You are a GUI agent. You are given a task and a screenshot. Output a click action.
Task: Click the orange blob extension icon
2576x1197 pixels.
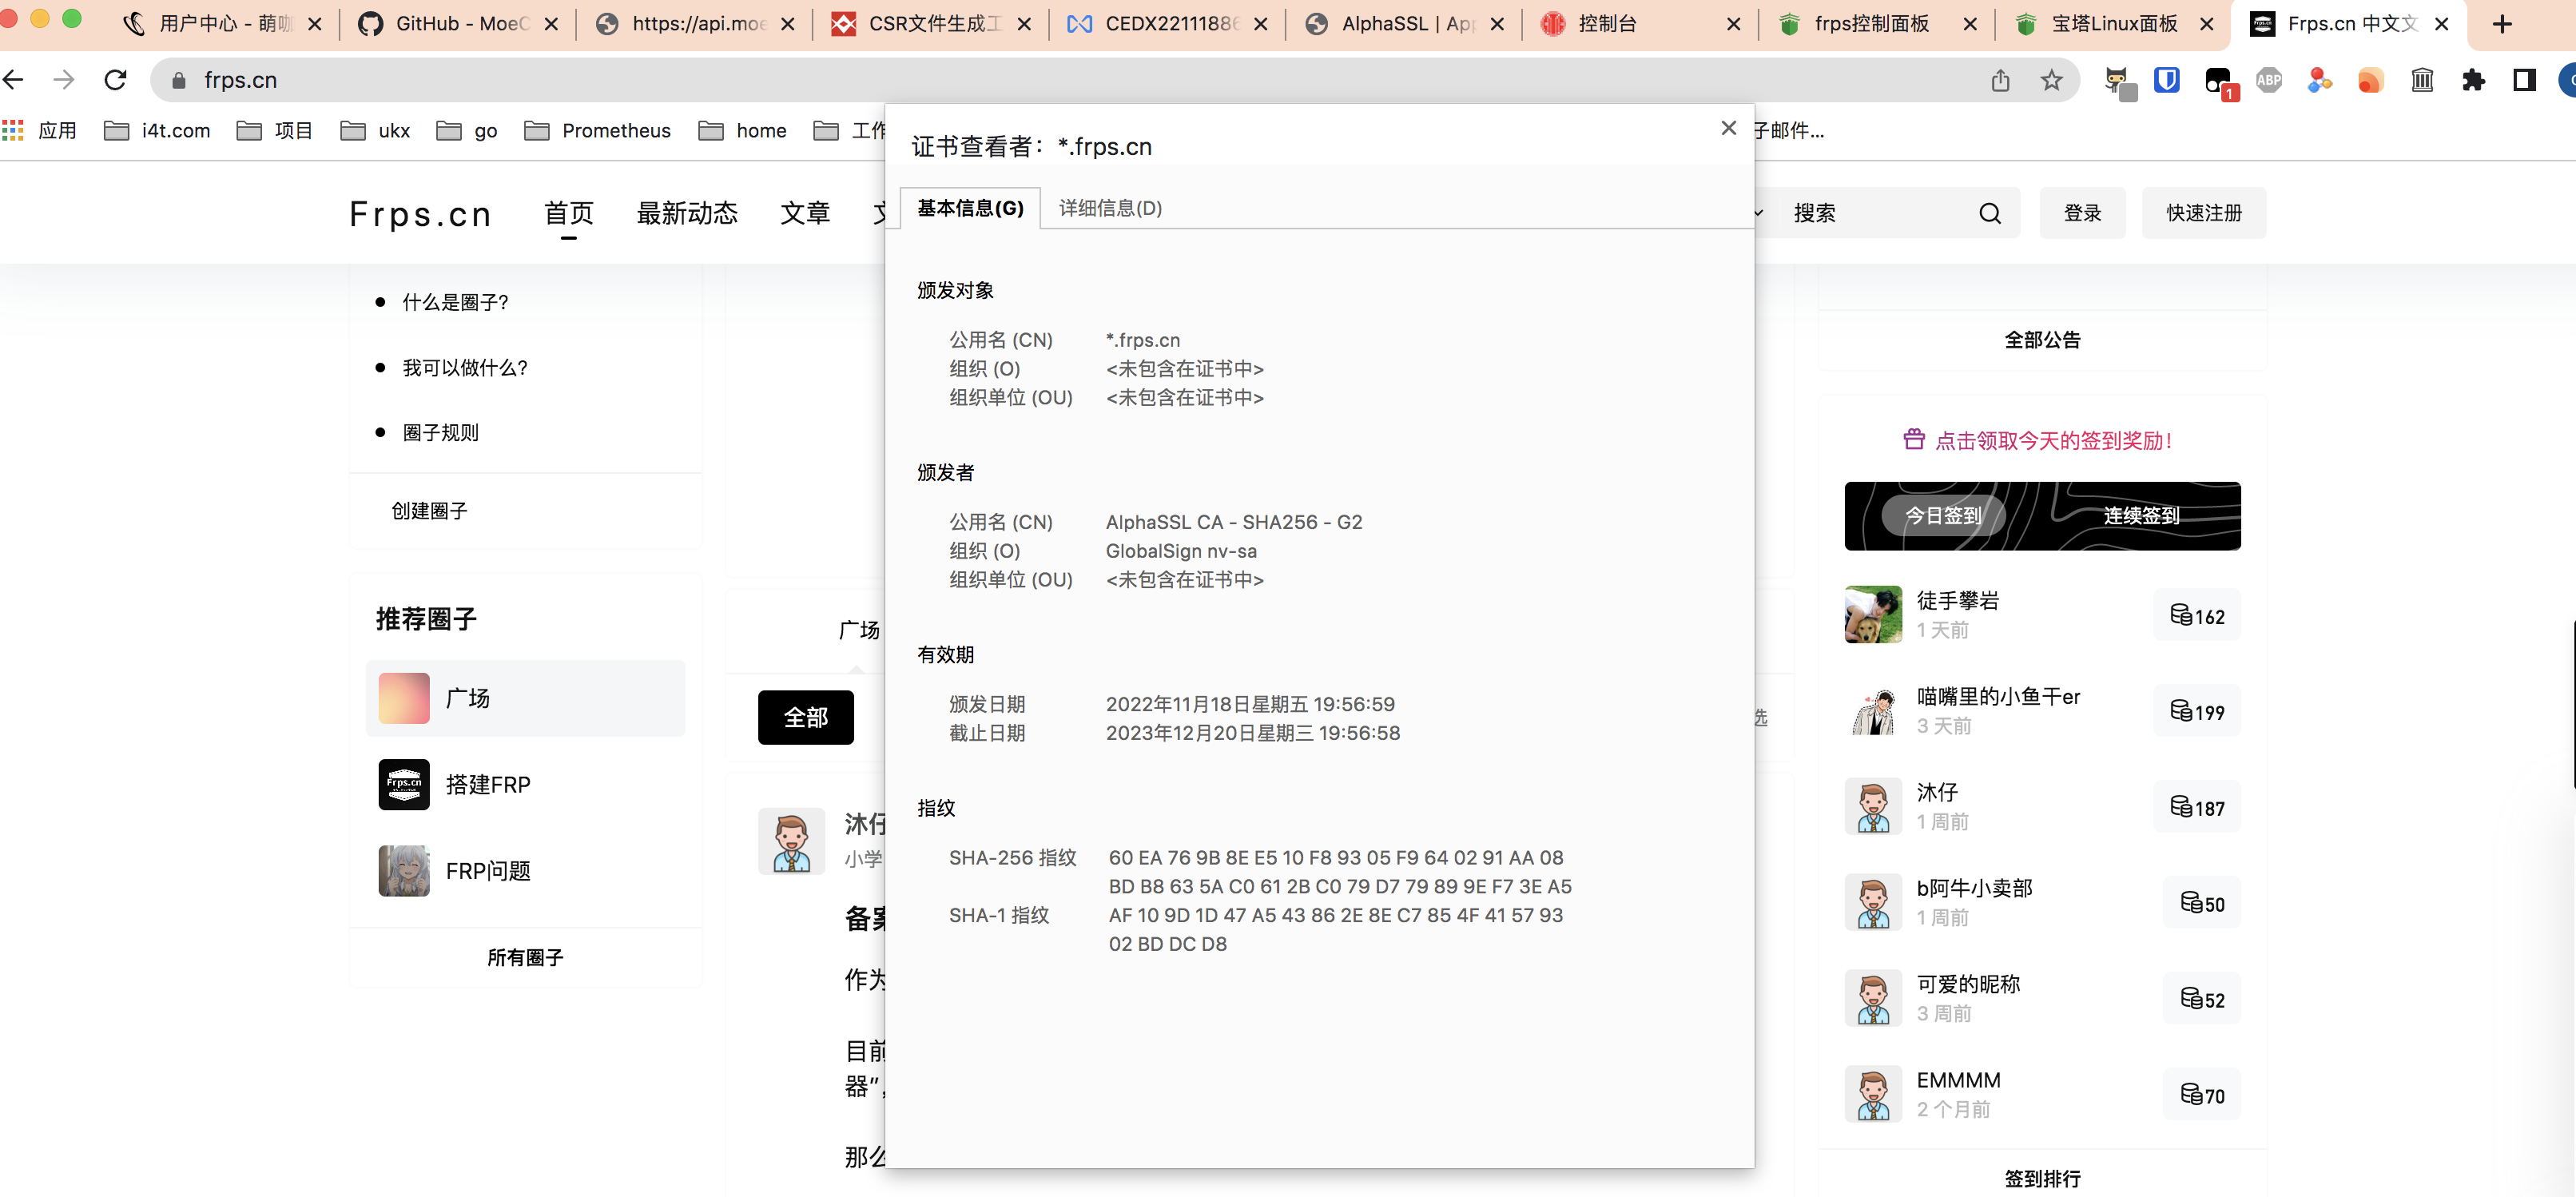coord(2371,80)
